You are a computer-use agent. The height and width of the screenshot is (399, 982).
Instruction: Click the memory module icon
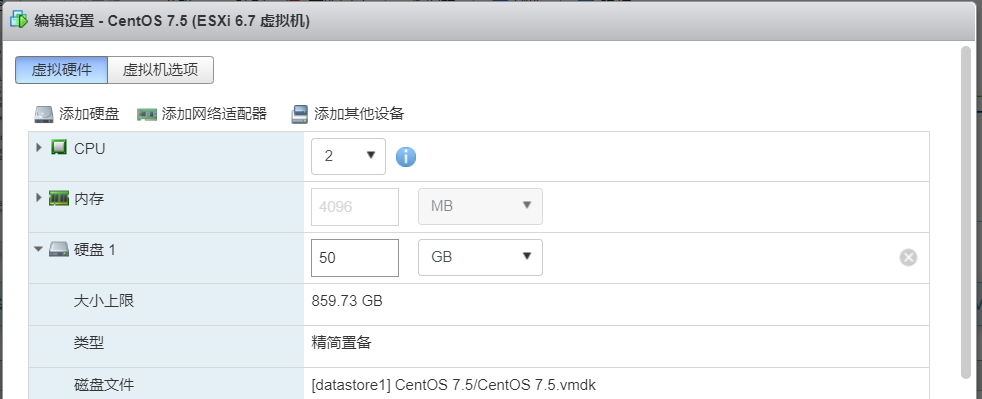click(x=59, y=199)
